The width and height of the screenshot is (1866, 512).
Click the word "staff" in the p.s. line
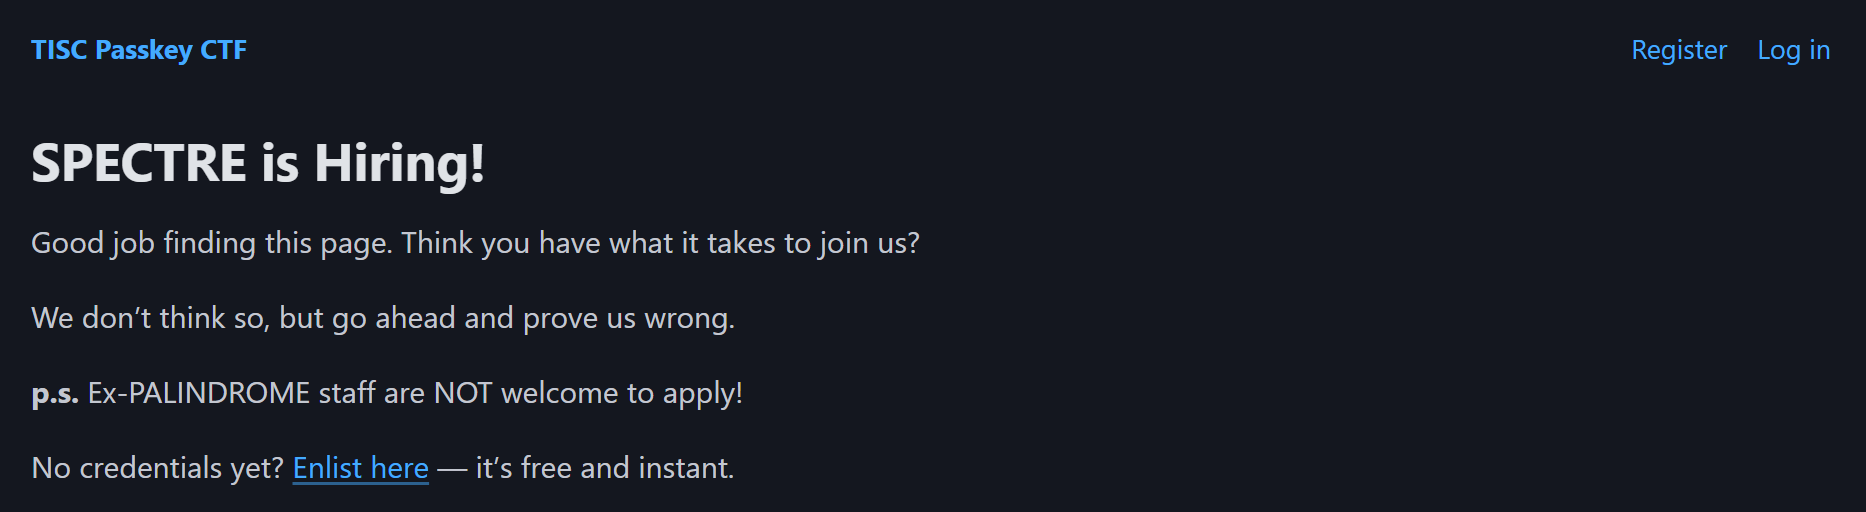[347, 393]
